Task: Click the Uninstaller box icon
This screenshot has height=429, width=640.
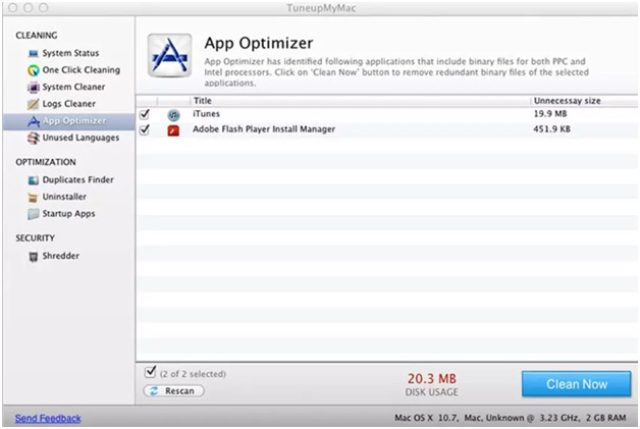Action: click(33, 198)
